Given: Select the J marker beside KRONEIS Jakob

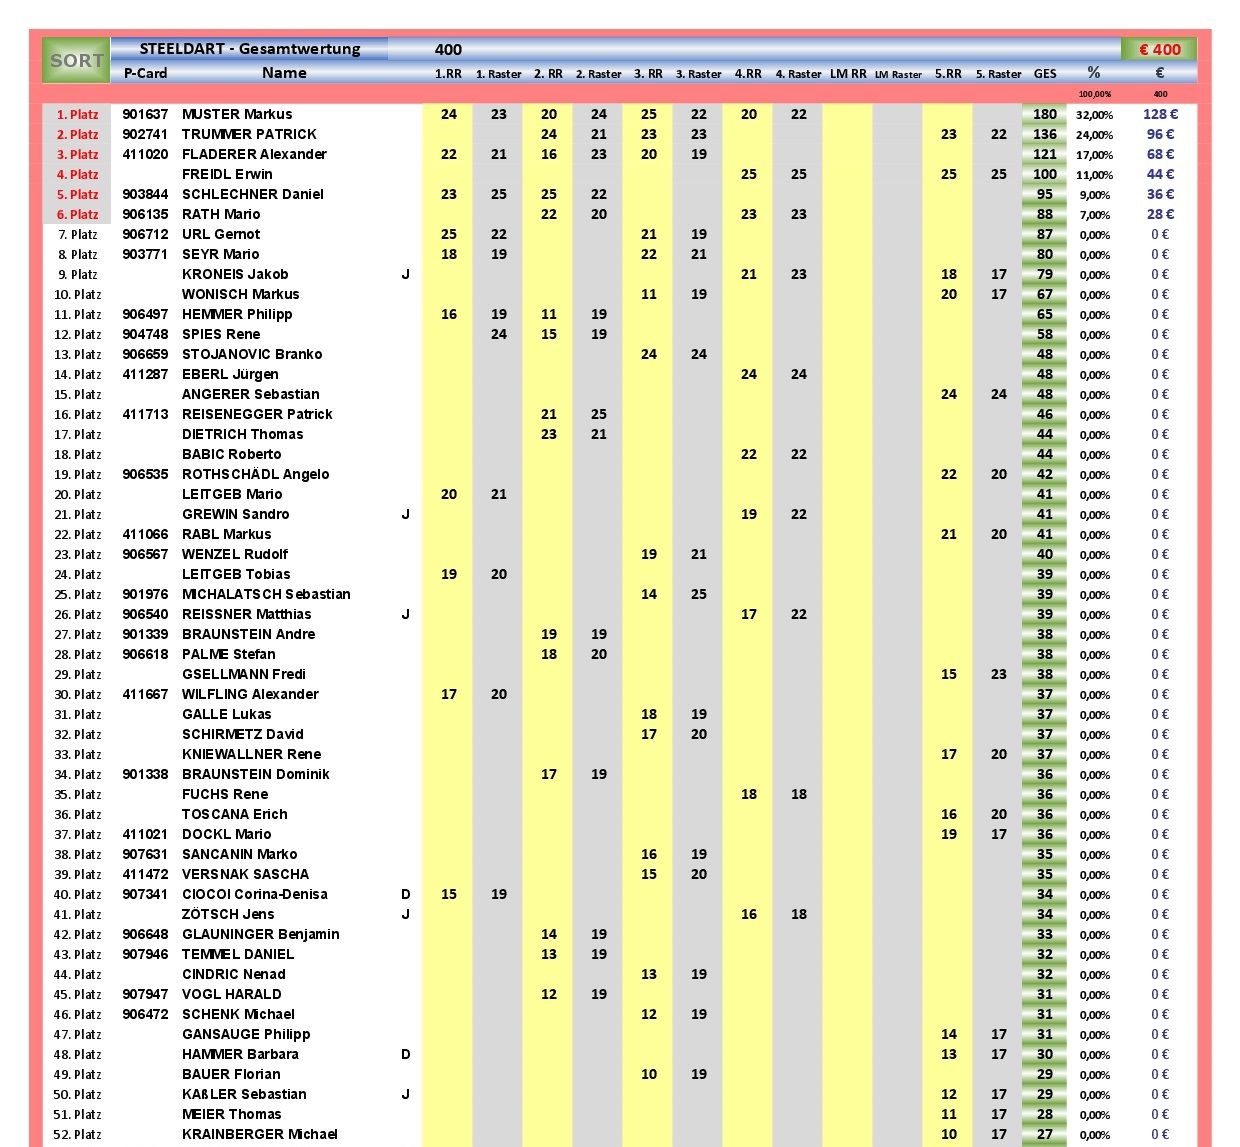Looking at the screenshot, I should coord(405,274).
